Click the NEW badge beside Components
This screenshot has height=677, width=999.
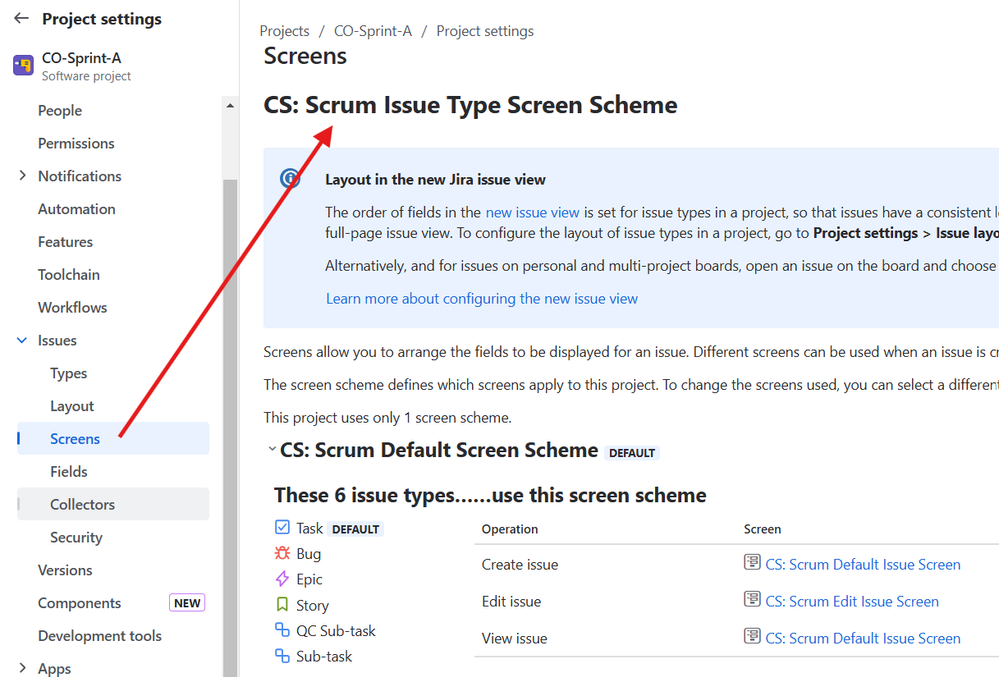[x=187, y=603]
